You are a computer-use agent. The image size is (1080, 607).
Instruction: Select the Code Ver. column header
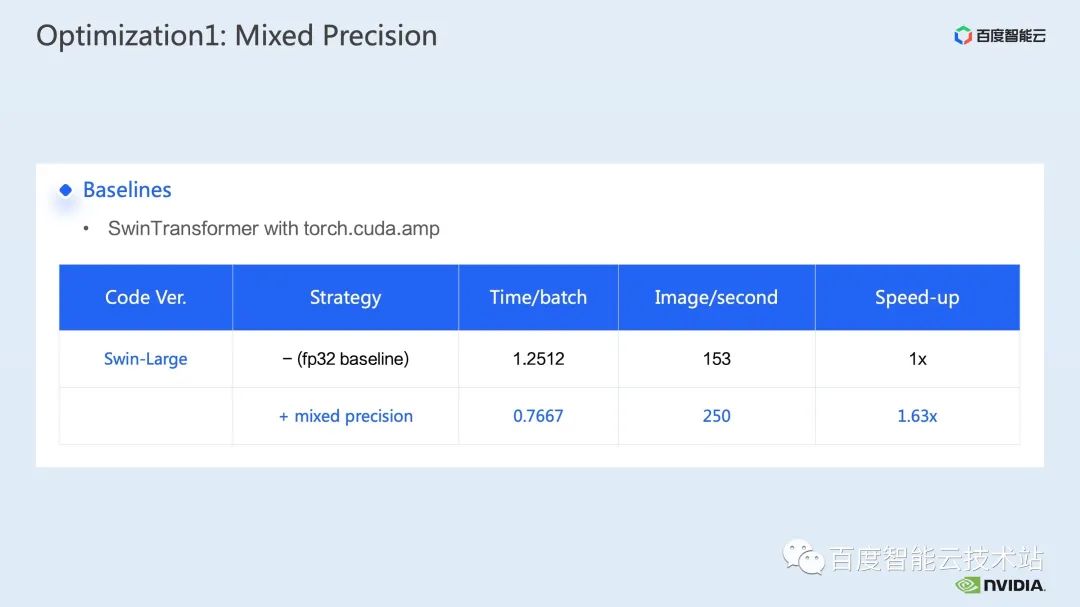click(145, 297)
